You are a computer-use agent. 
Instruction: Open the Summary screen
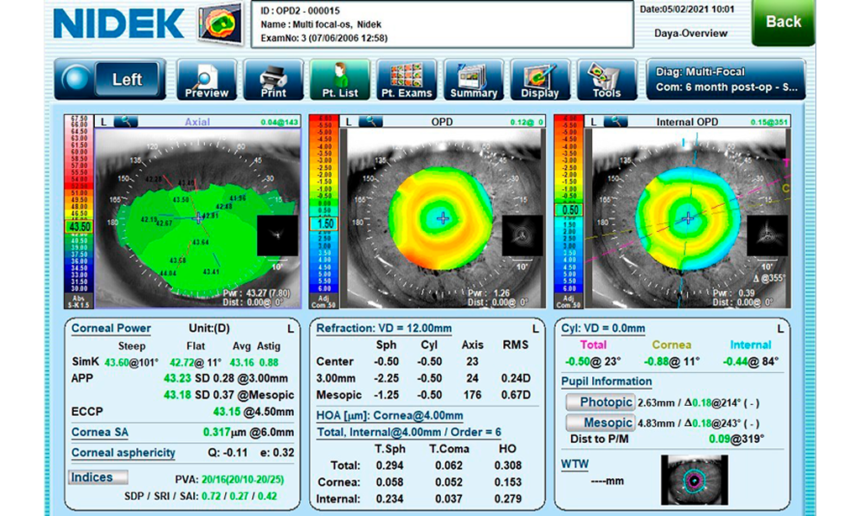point(473,80)
